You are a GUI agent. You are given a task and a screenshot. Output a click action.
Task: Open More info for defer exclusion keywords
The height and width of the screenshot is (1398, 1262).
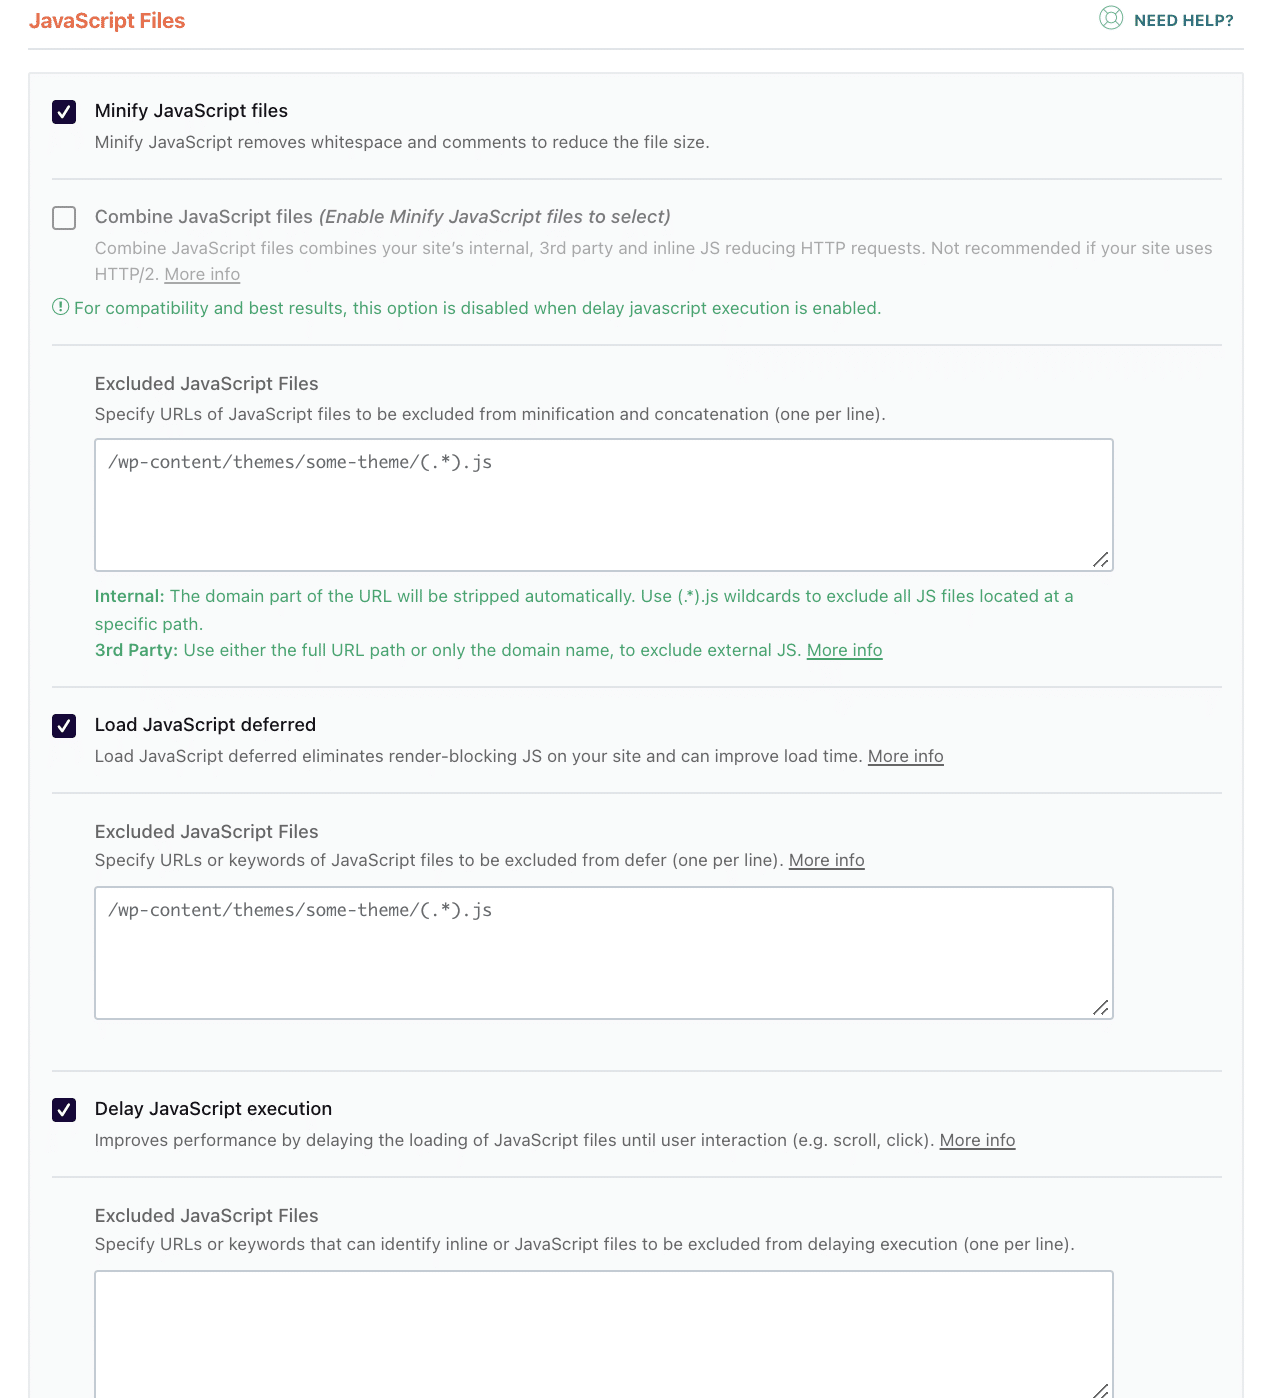(x=826, y=860)
